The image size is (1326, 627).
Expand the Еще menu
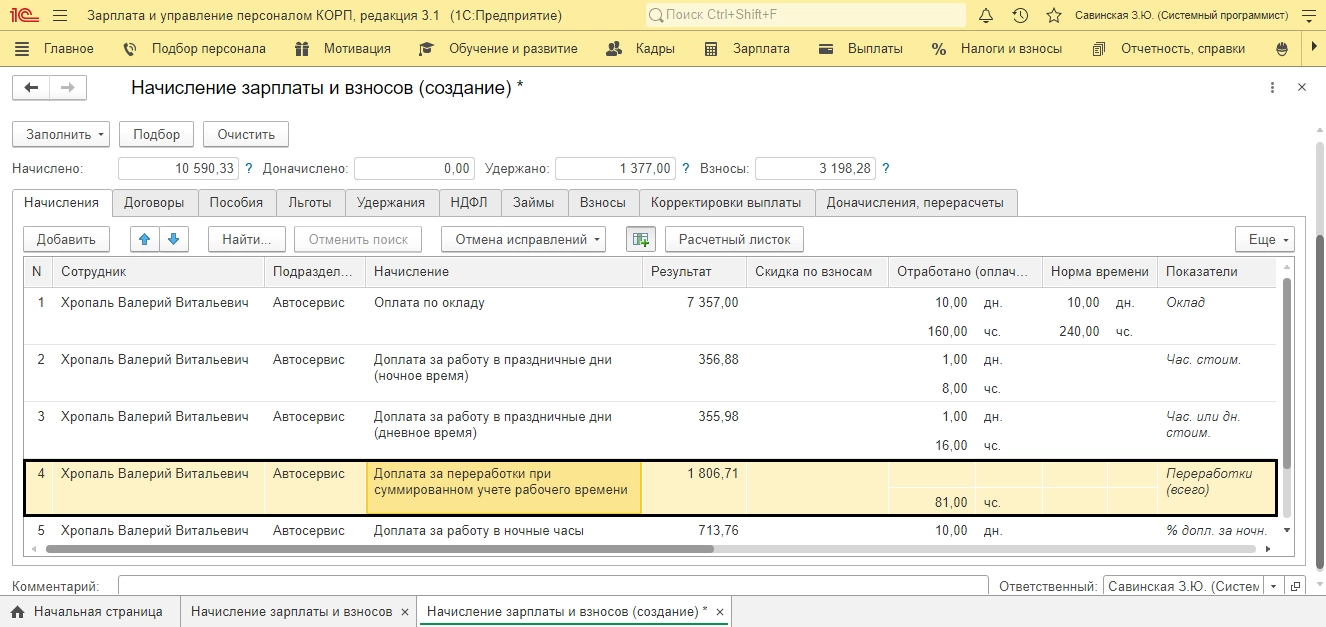(x=1265, y=239)
